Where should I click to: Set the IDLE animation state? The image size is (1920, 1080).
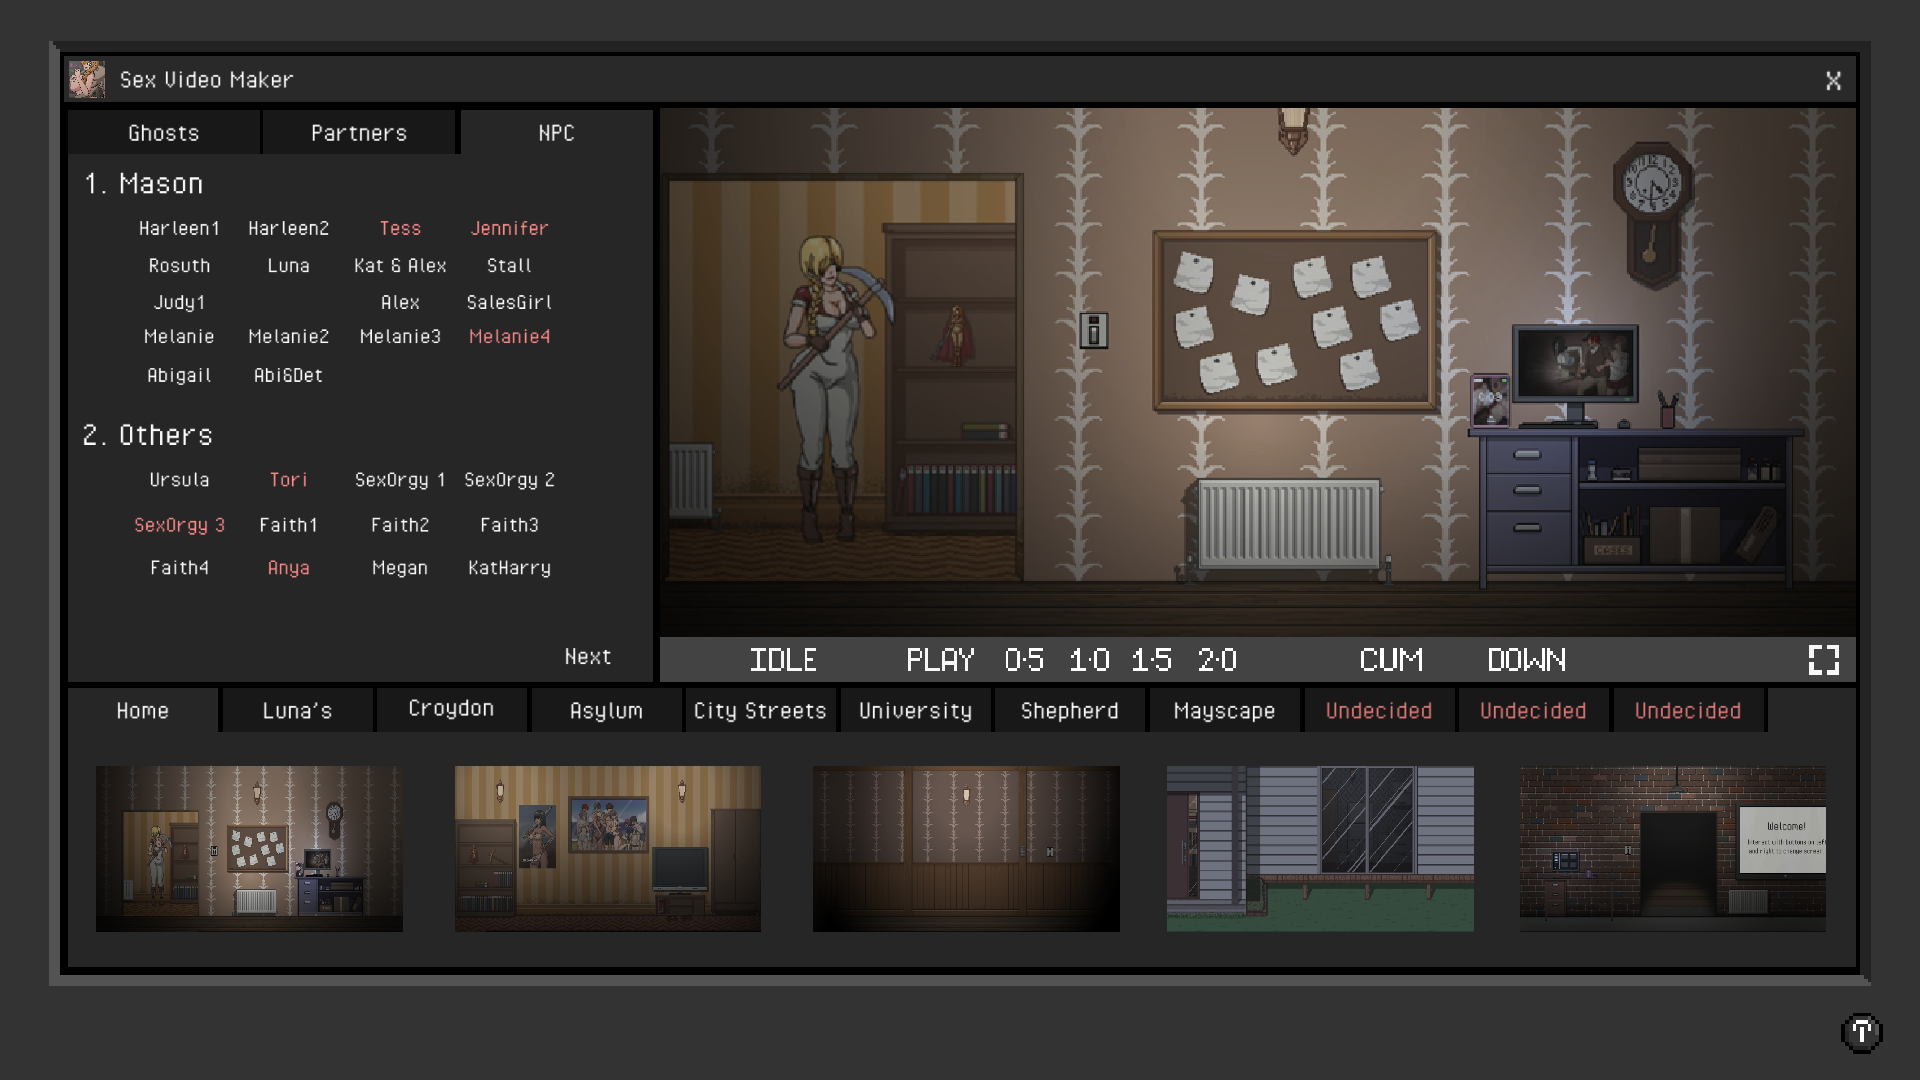(x=783, y=660)
